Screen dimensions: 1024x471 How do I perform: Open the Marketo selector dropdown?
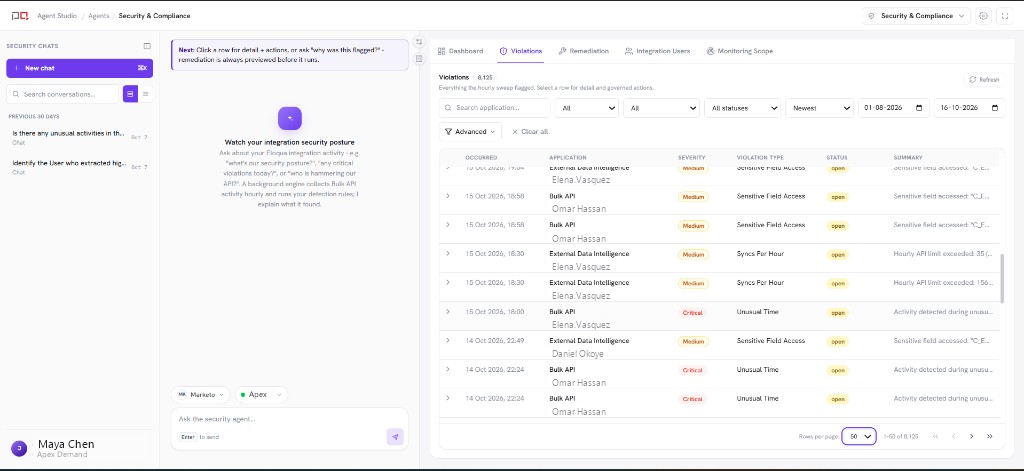[x=201, y=395]
